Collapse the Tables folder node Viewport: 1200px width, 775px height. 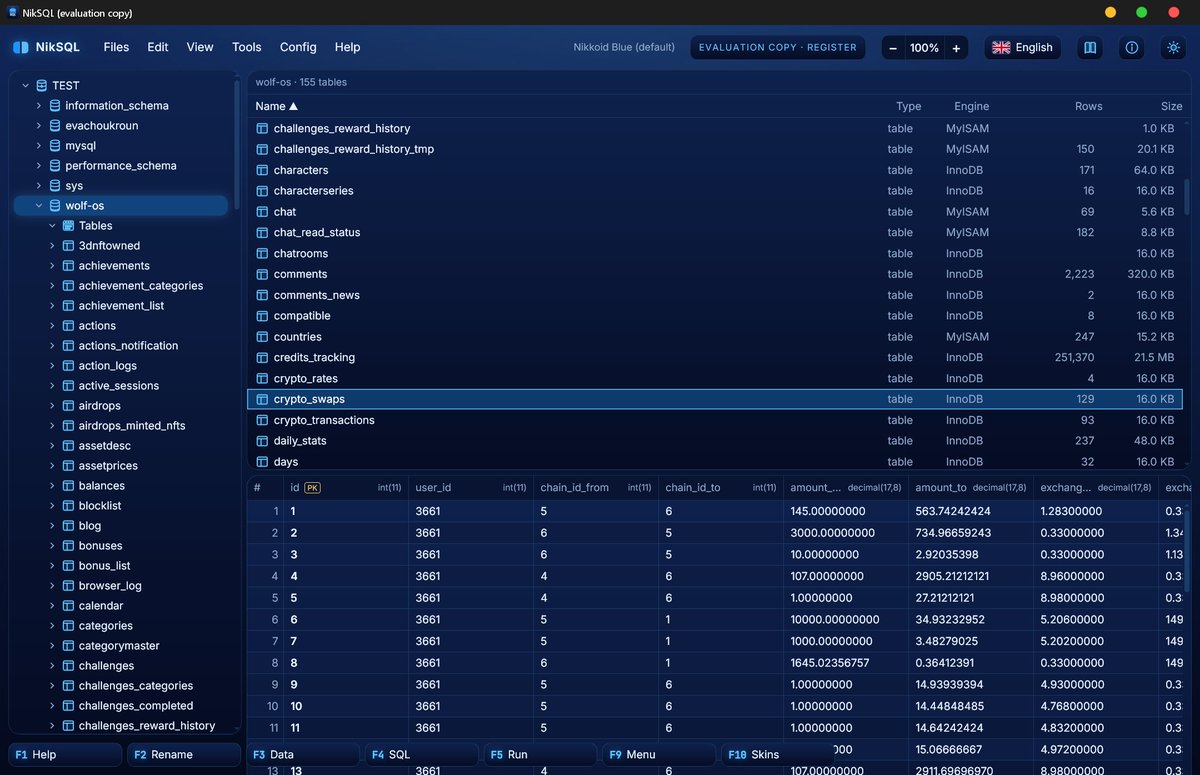coord(53,226)
